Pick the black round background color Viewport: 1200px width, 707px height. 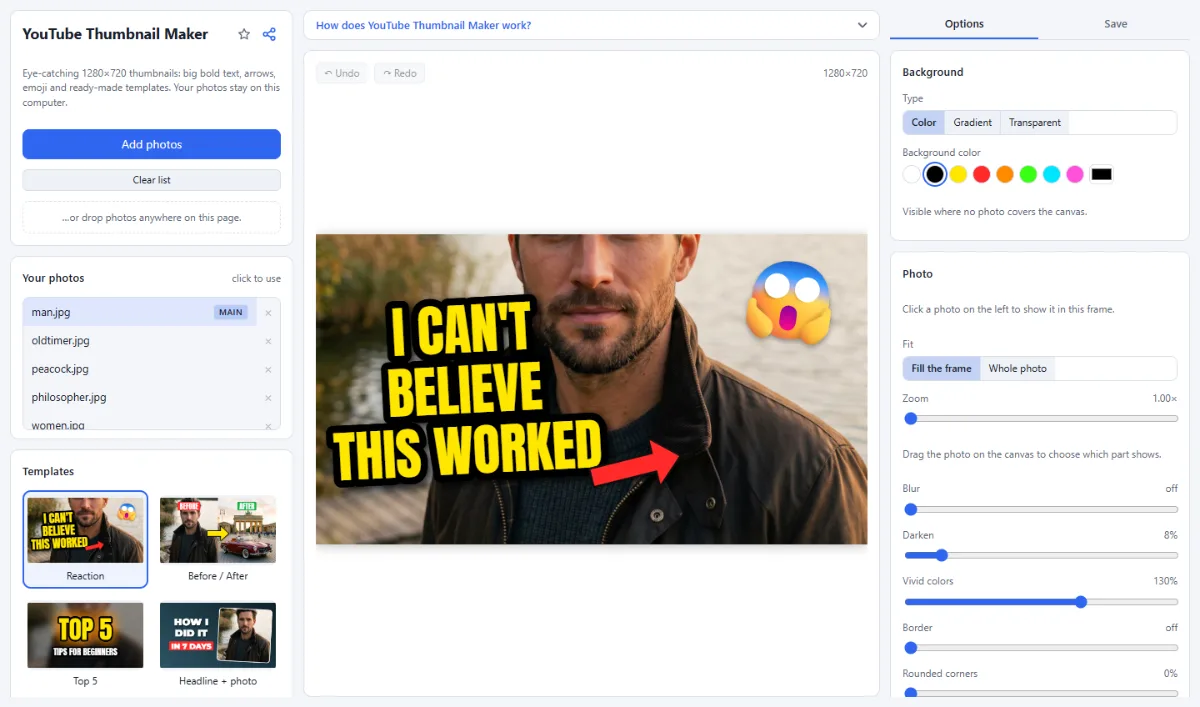point(934,174)
